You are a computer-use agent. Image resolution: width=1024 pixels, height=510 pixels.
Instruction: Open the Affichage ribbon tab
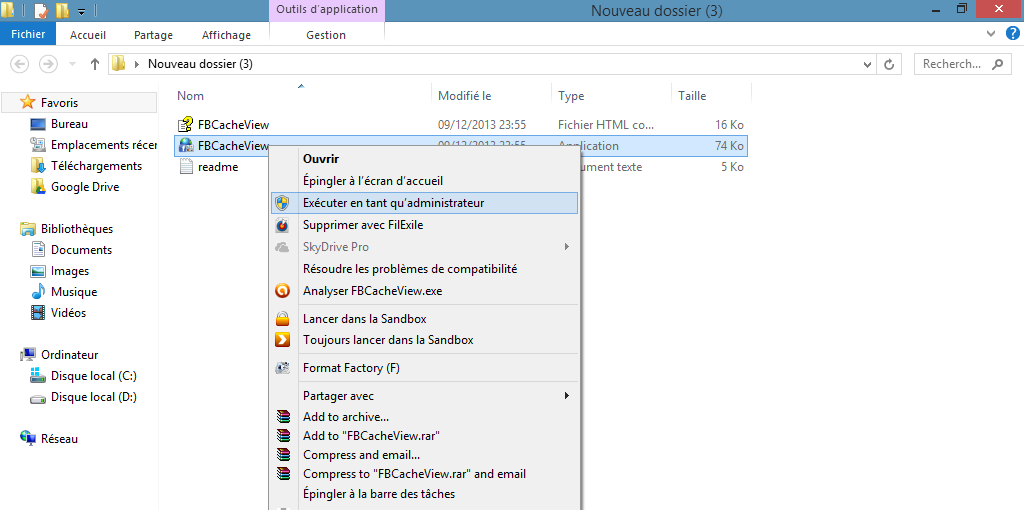(226, 35)
